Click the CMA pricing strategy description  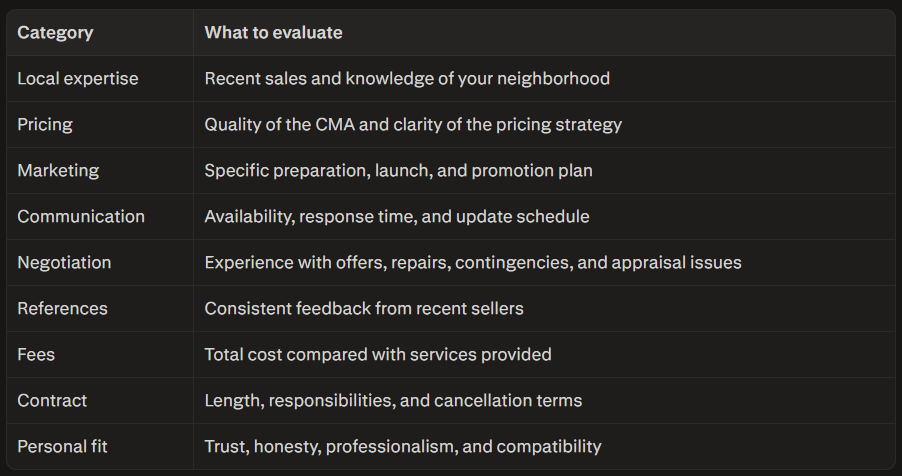click(x=413, y=125)
